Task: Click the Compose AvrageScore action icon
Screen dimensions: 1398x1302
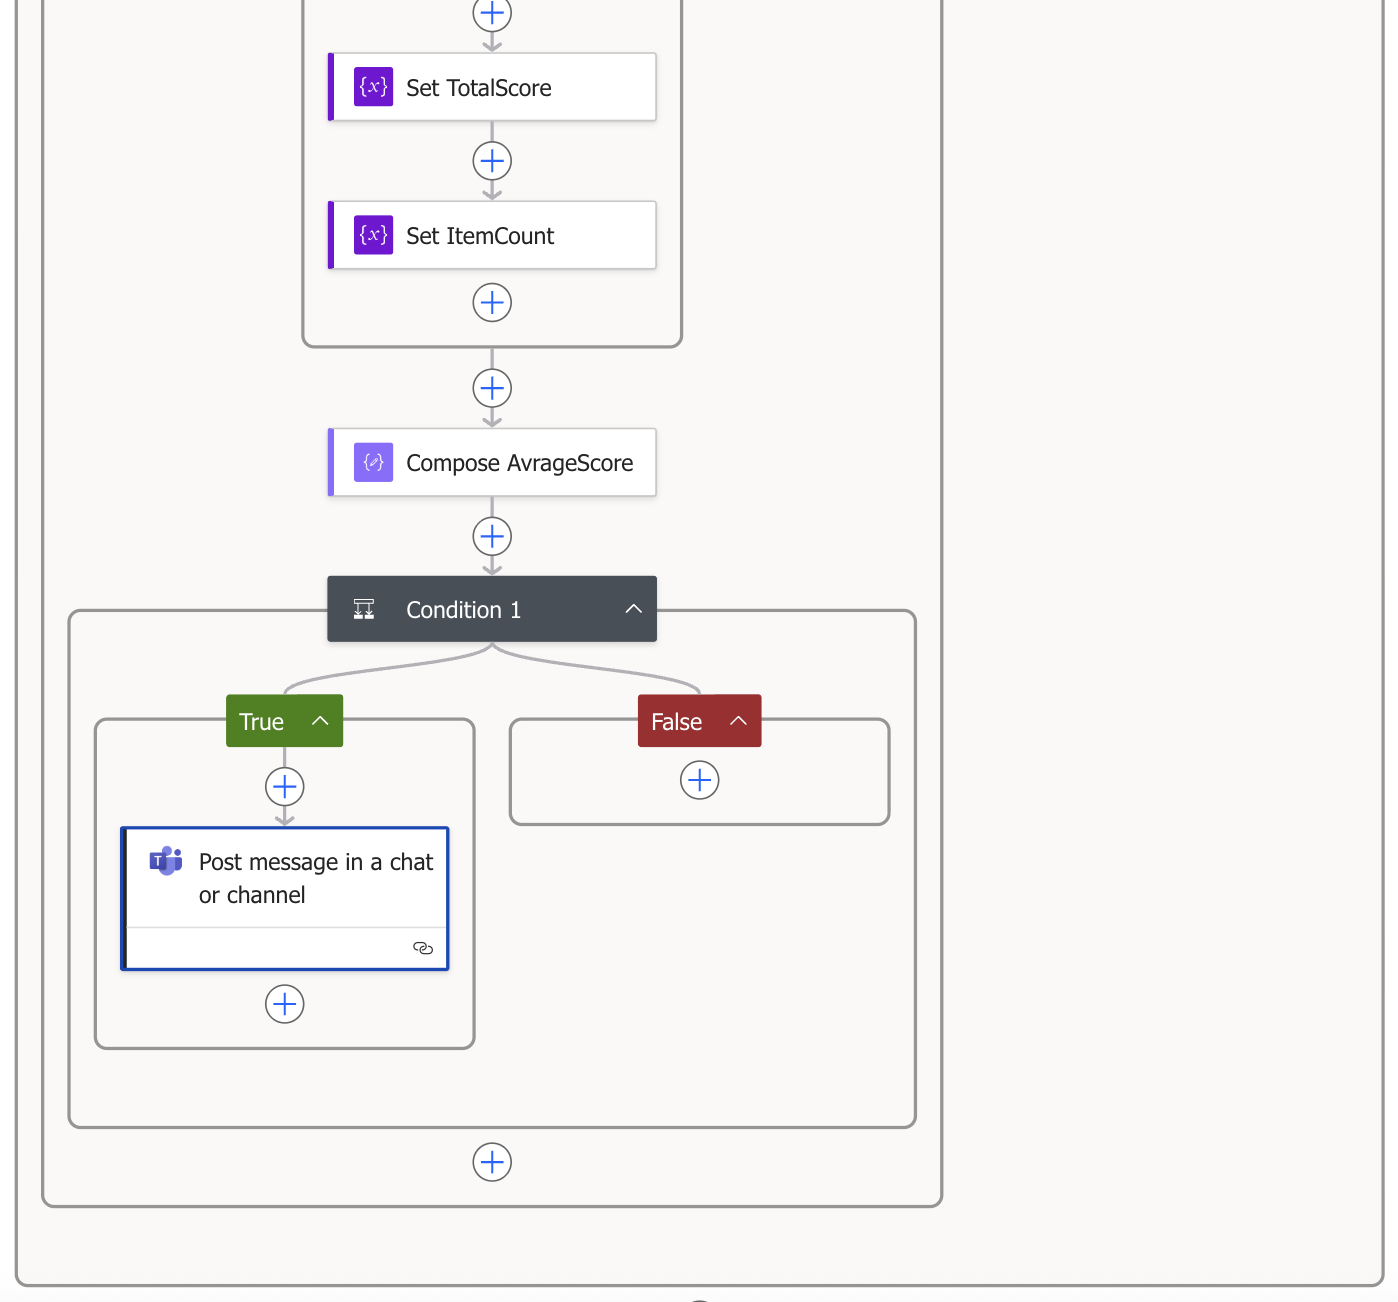Action: [373, 462]
